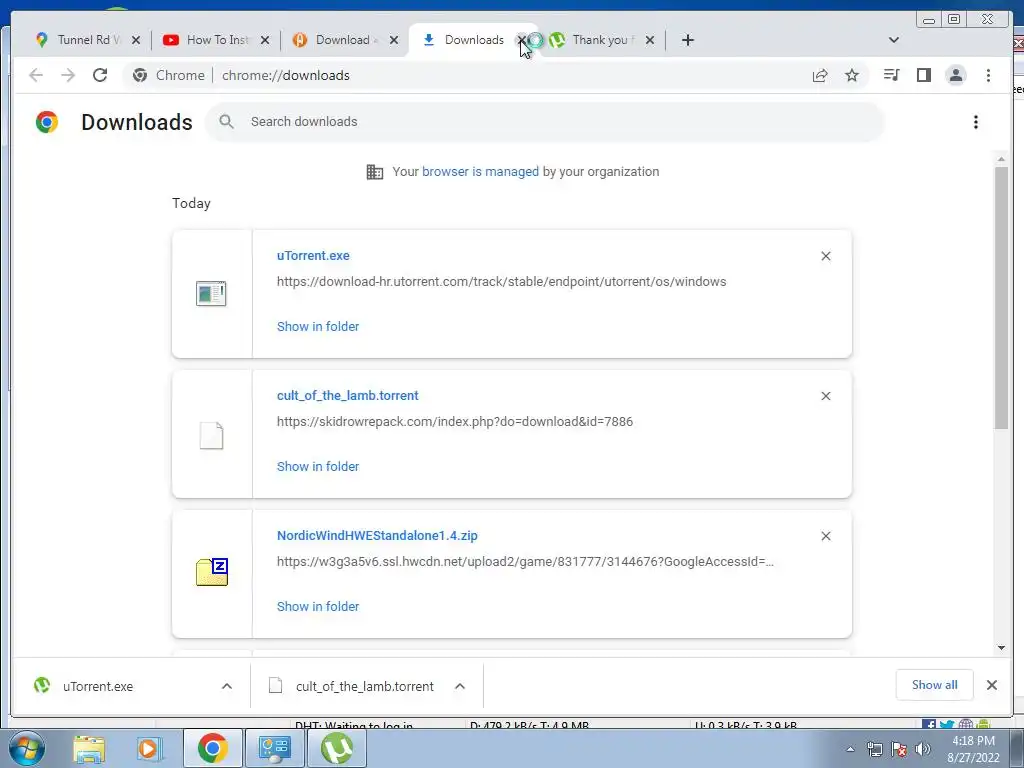1024x768 pixels.
Task: Click the scrollbar down arrow
Action: pyautogui.click(x=1001, y=648)
